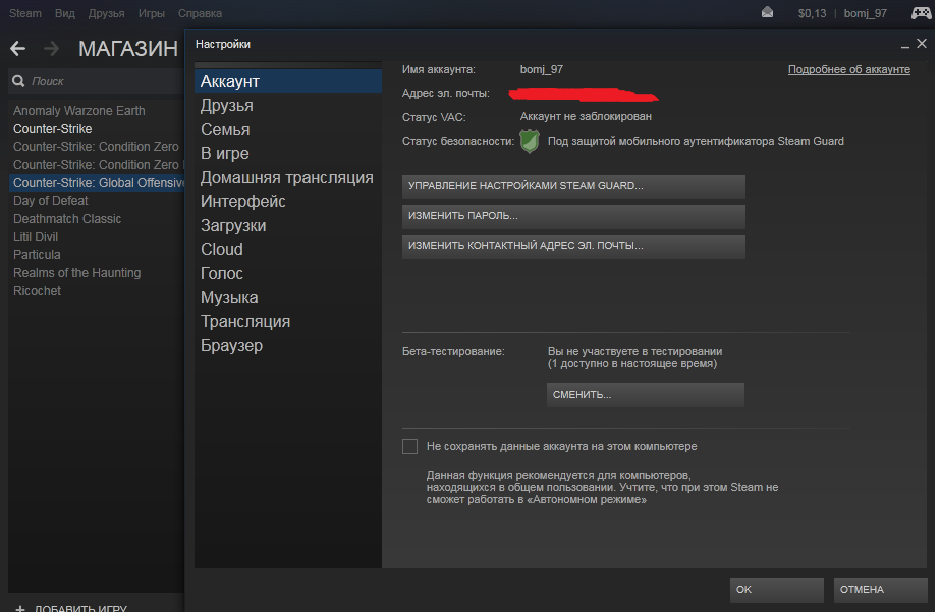Select the Семья settings category
This screenshot has height=612, width=935.
[288, 129]
